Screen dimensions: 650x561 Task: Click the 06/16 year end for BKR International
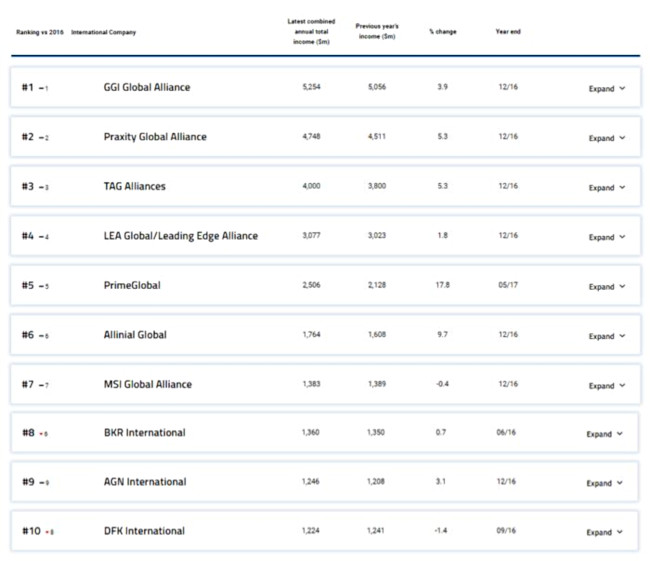[x=506, y=432]
